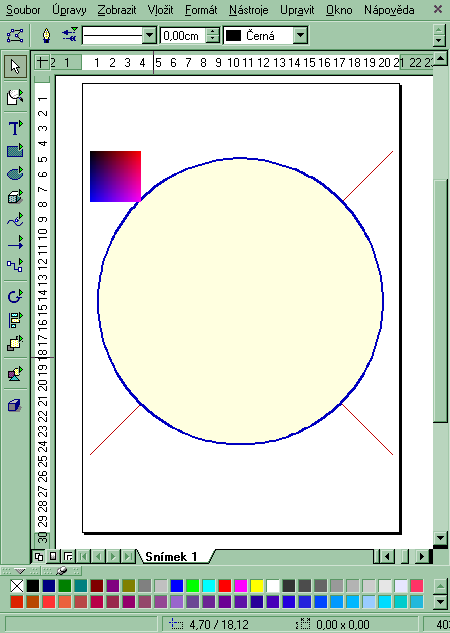The width and height of the screenshot is (450, 633).
Task: Jump to first slide tab button
Action: click(x=84, y=557)
